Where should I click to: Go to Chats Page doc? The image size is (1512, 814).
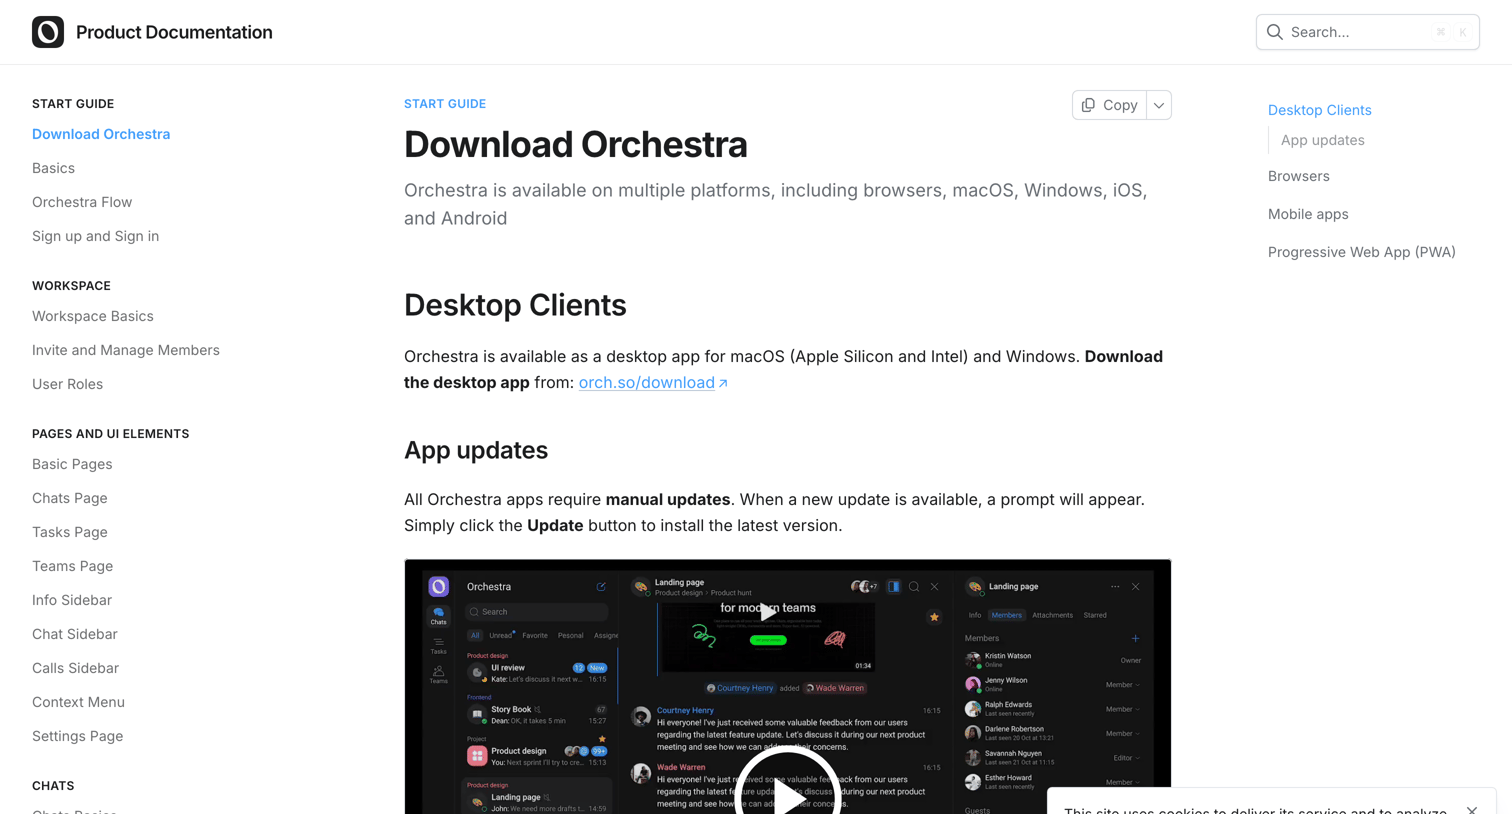[70, 498]
